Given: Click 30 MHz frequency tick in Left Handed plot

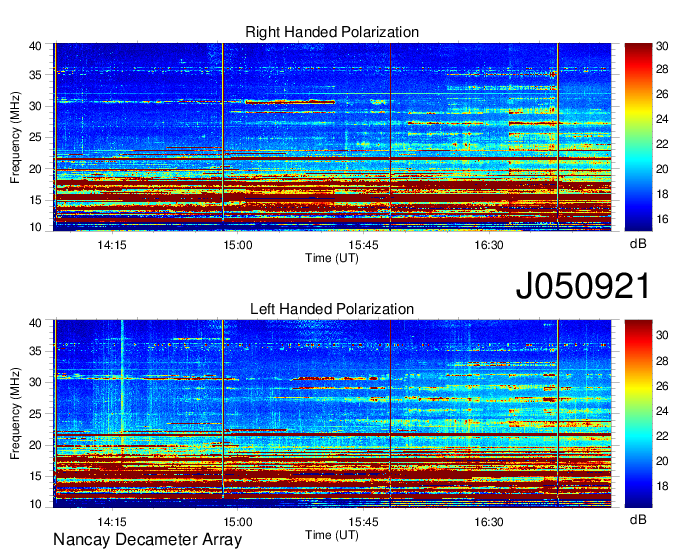Looking at the screenshot, I should [35, 382].
